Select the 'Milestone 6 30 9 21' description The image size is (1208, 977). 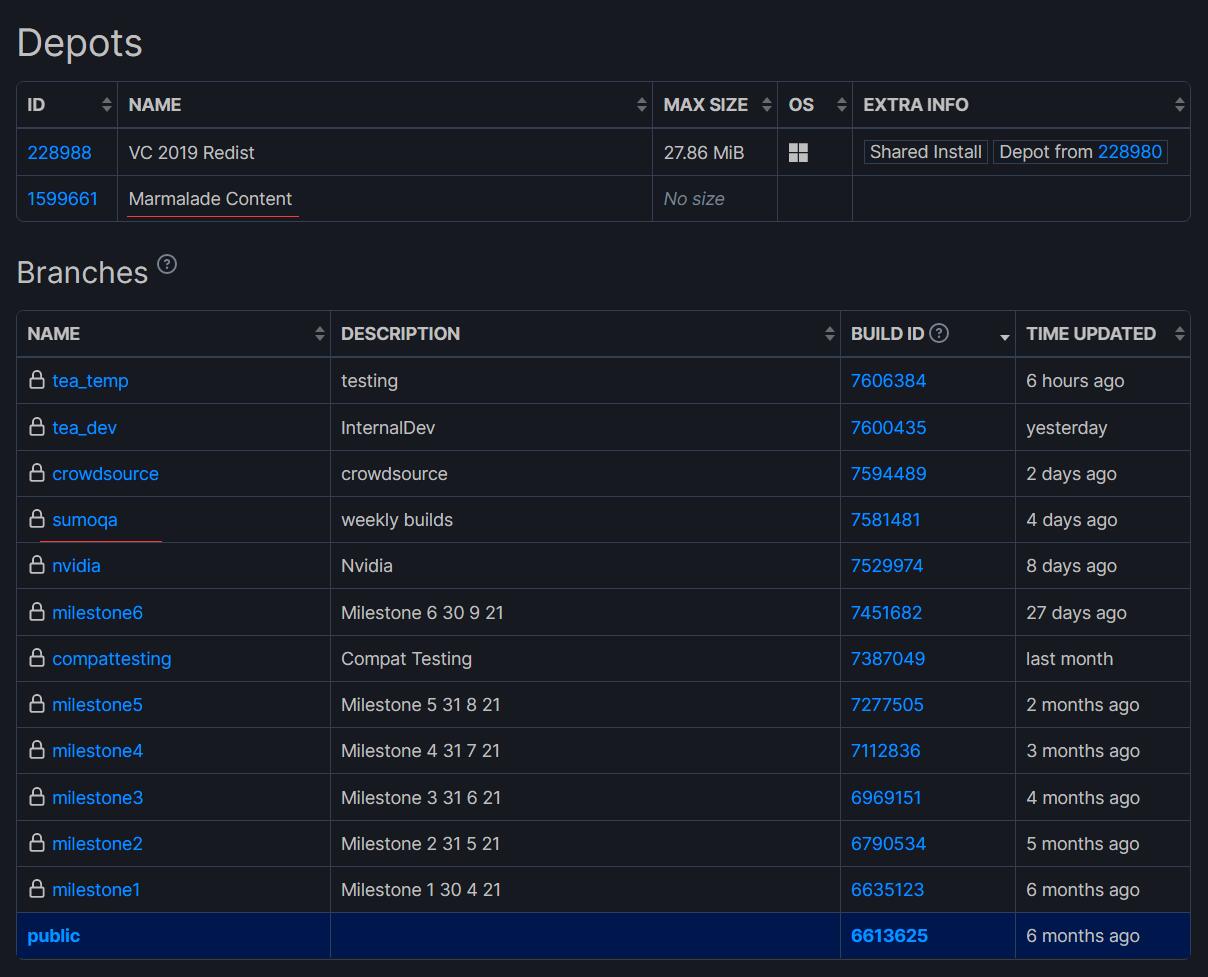pos(422,612)
